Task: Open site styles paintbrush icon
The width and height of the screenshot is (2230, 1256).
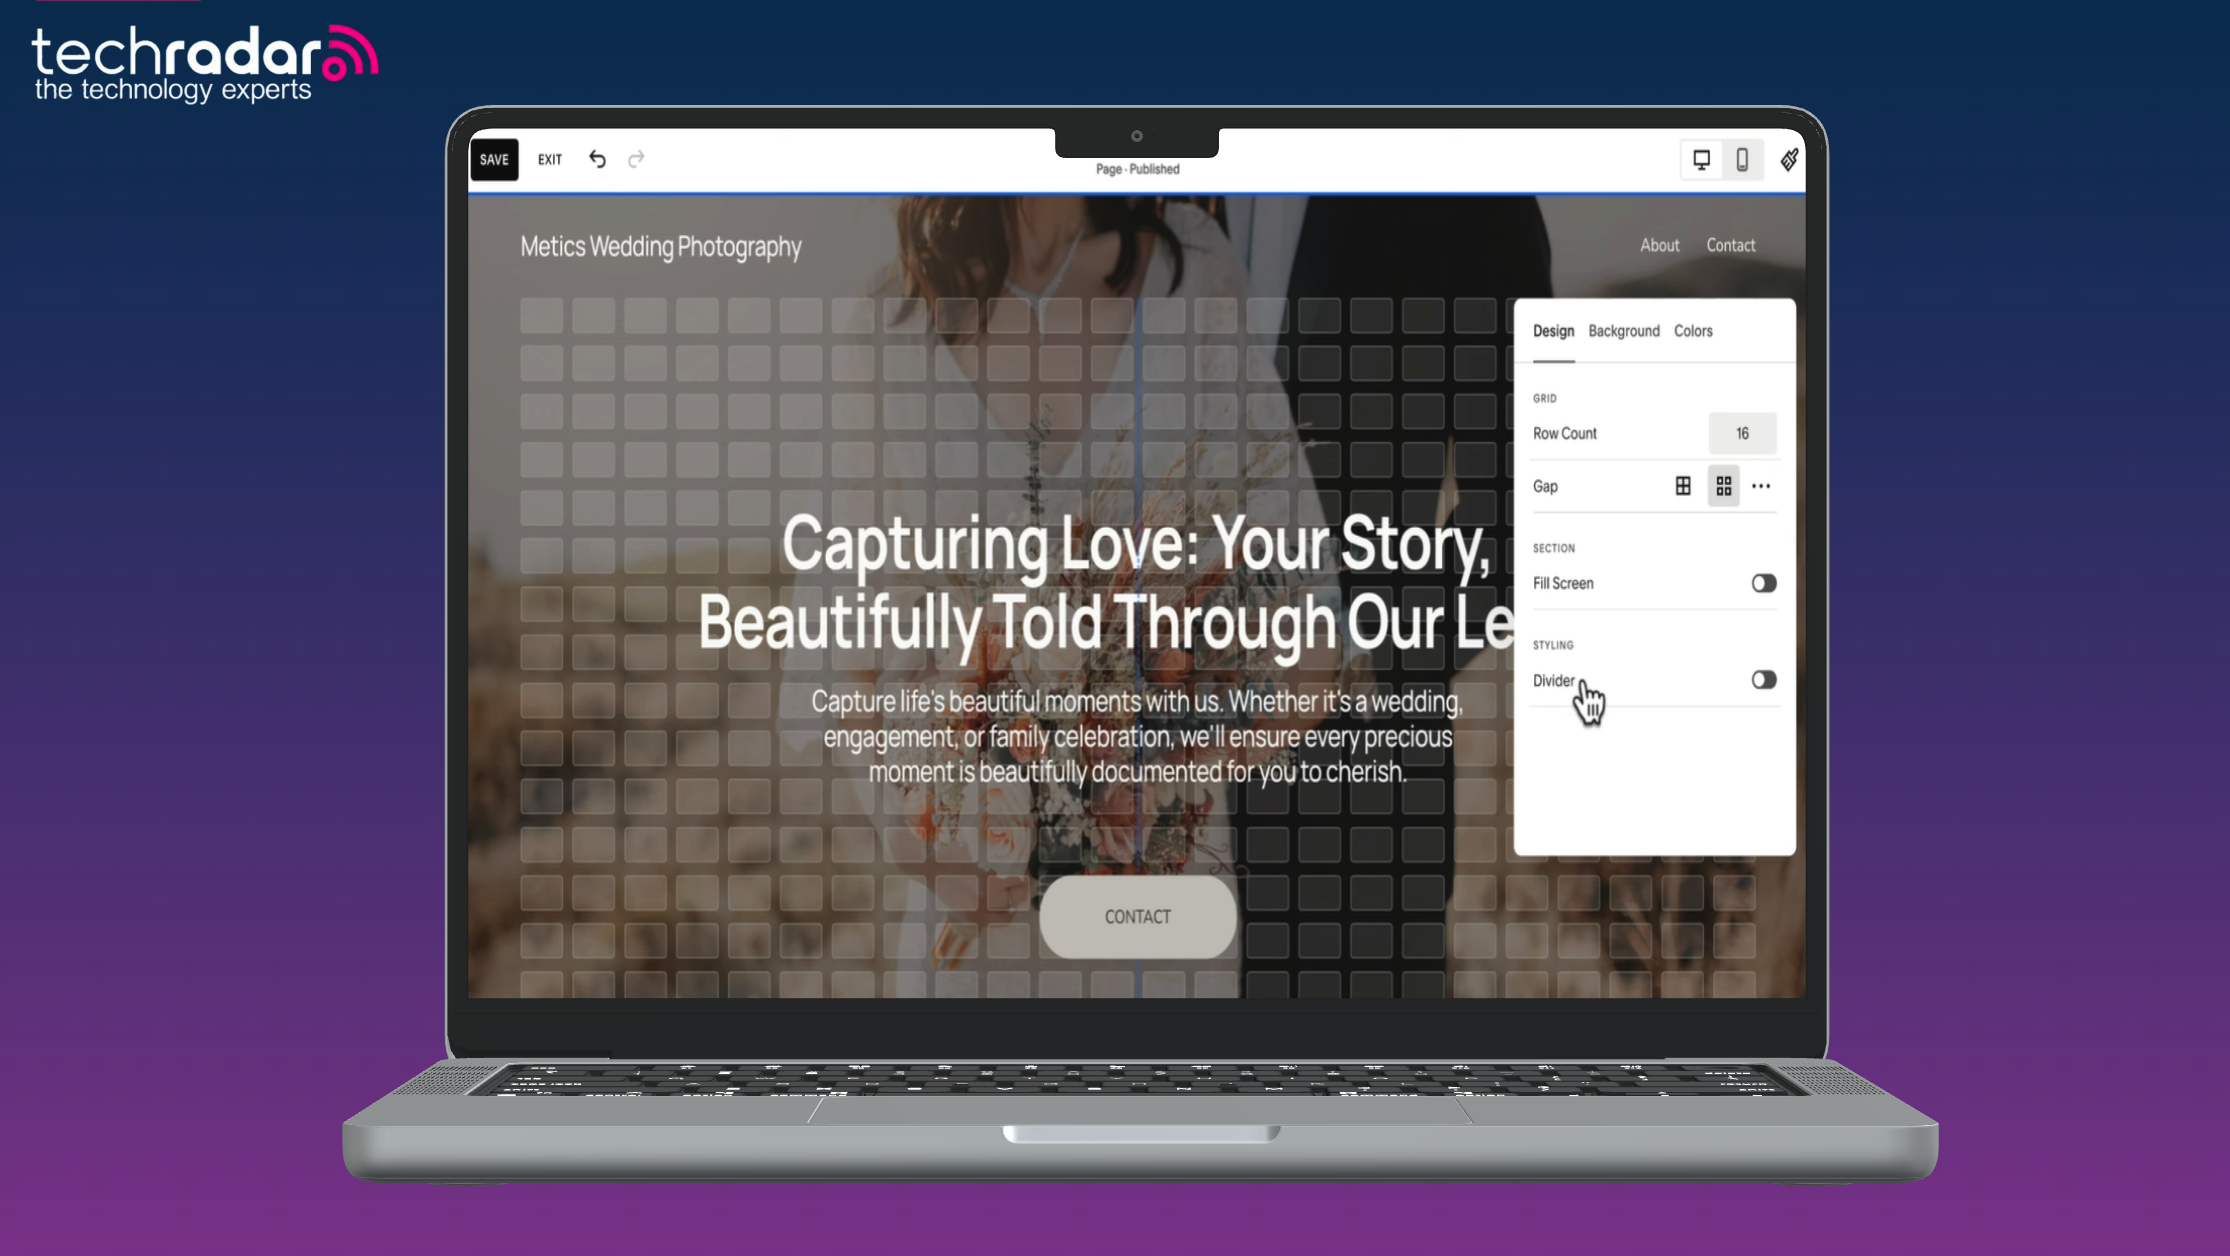Action: coord(1789,159)
